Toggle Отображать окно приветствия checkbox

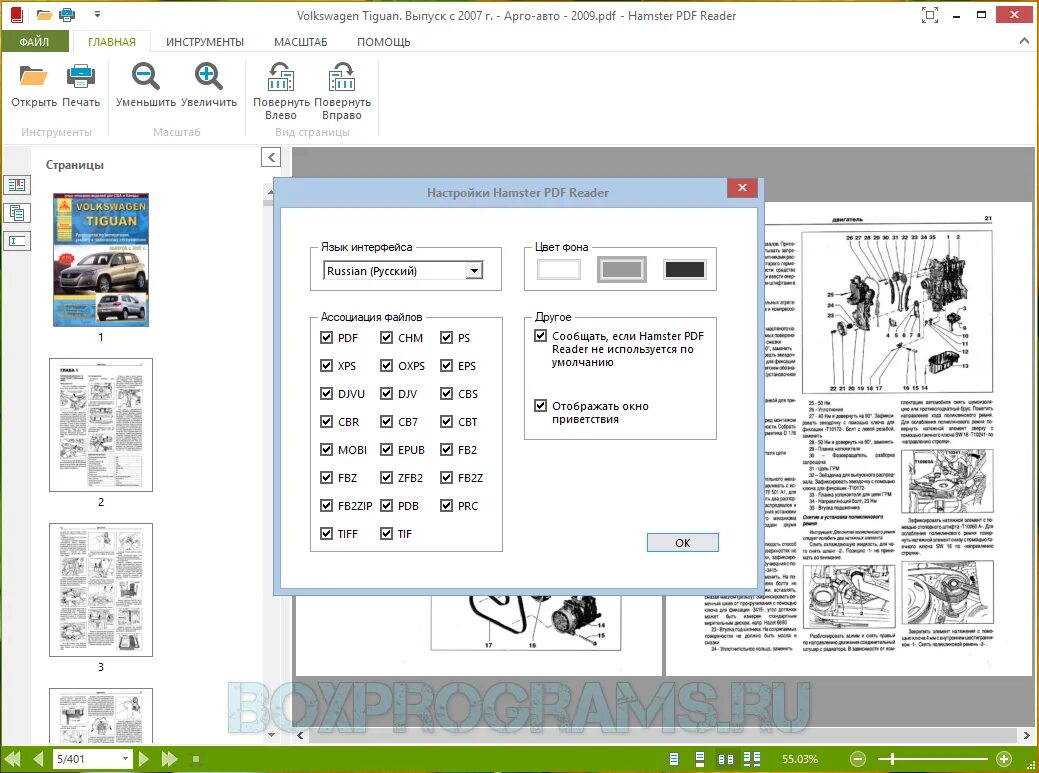(541, 405)
